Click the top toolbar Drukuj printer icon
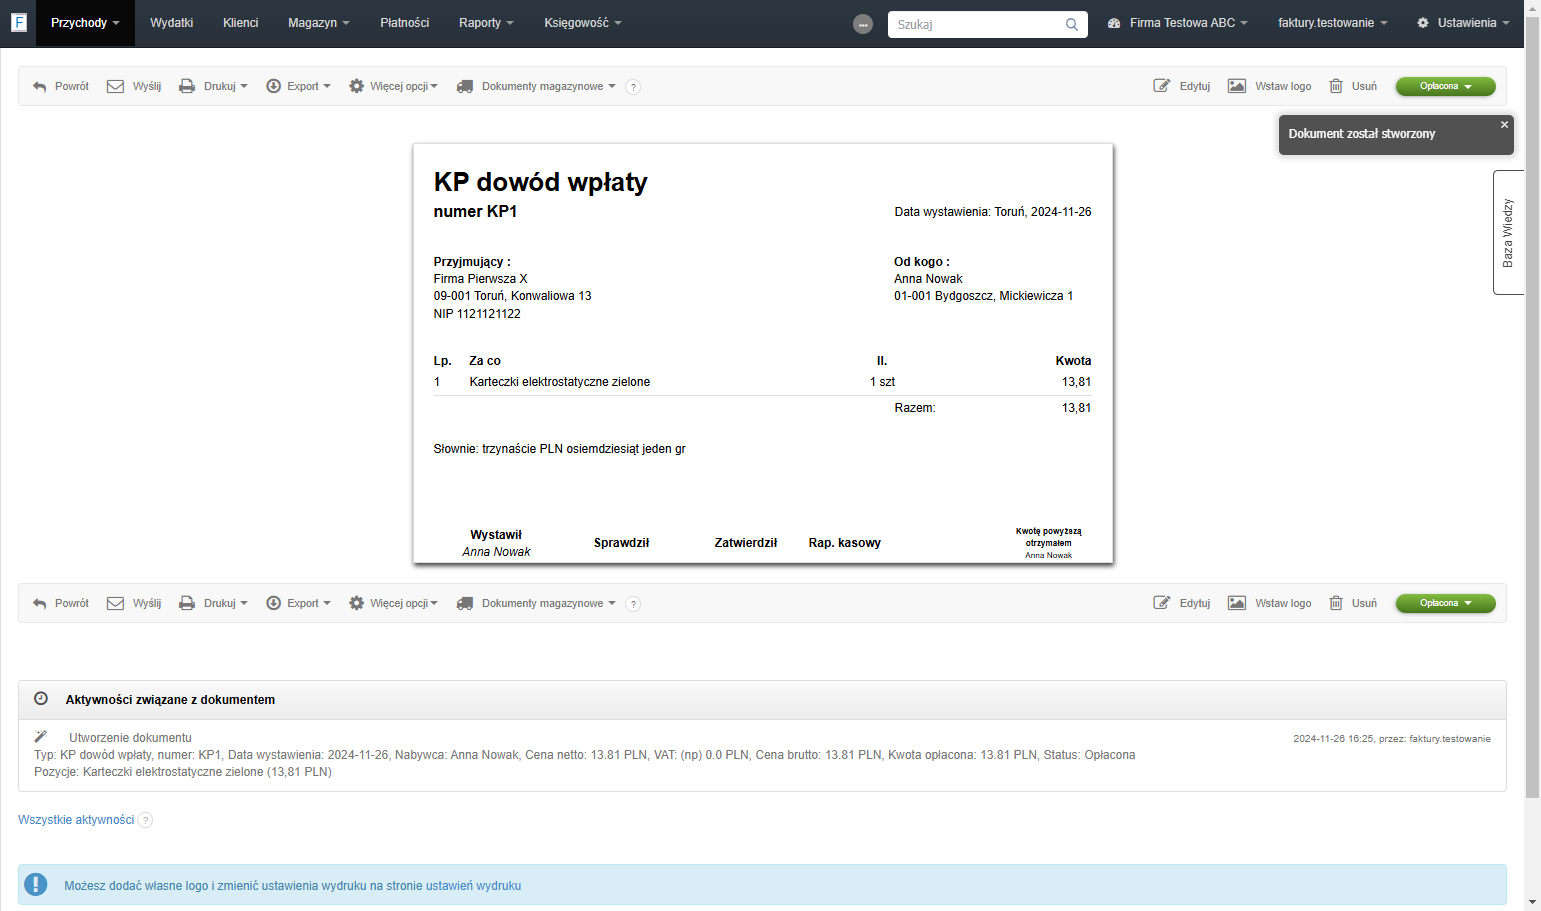Viewport: 1541px width, 911px height. (187, 86)
